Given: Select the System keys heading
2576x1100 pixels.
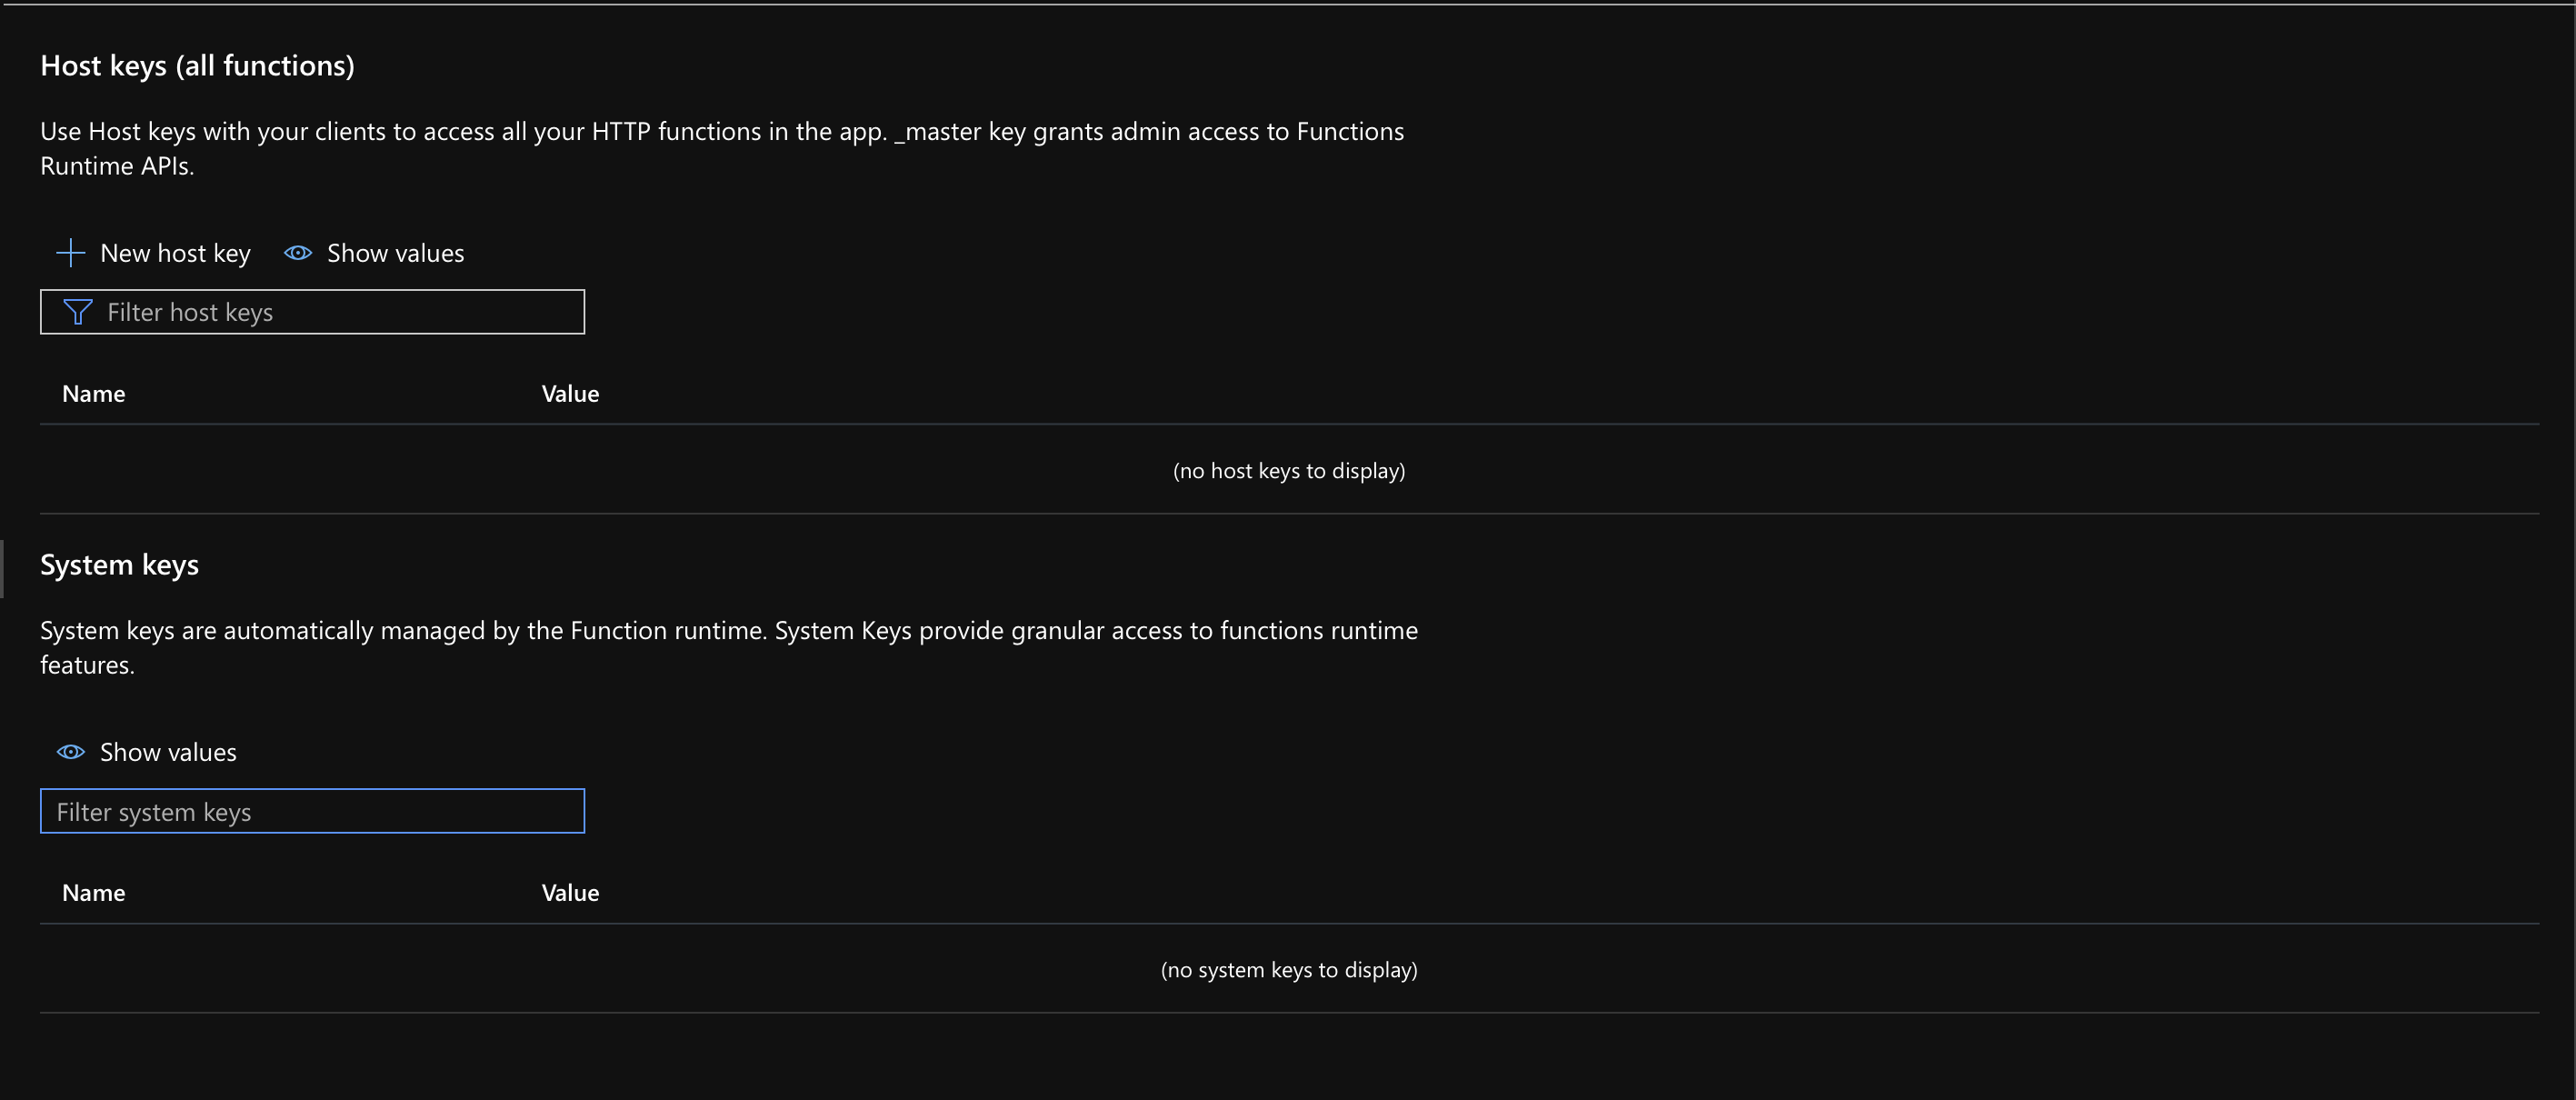Looking at the screenshot, I should [119, 564].
